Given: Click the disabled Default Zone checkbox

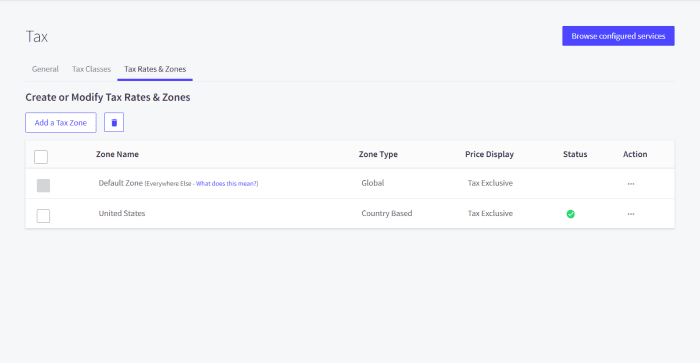Looking at the screenshot, I should pyautogui.click(x=43, y=185).
